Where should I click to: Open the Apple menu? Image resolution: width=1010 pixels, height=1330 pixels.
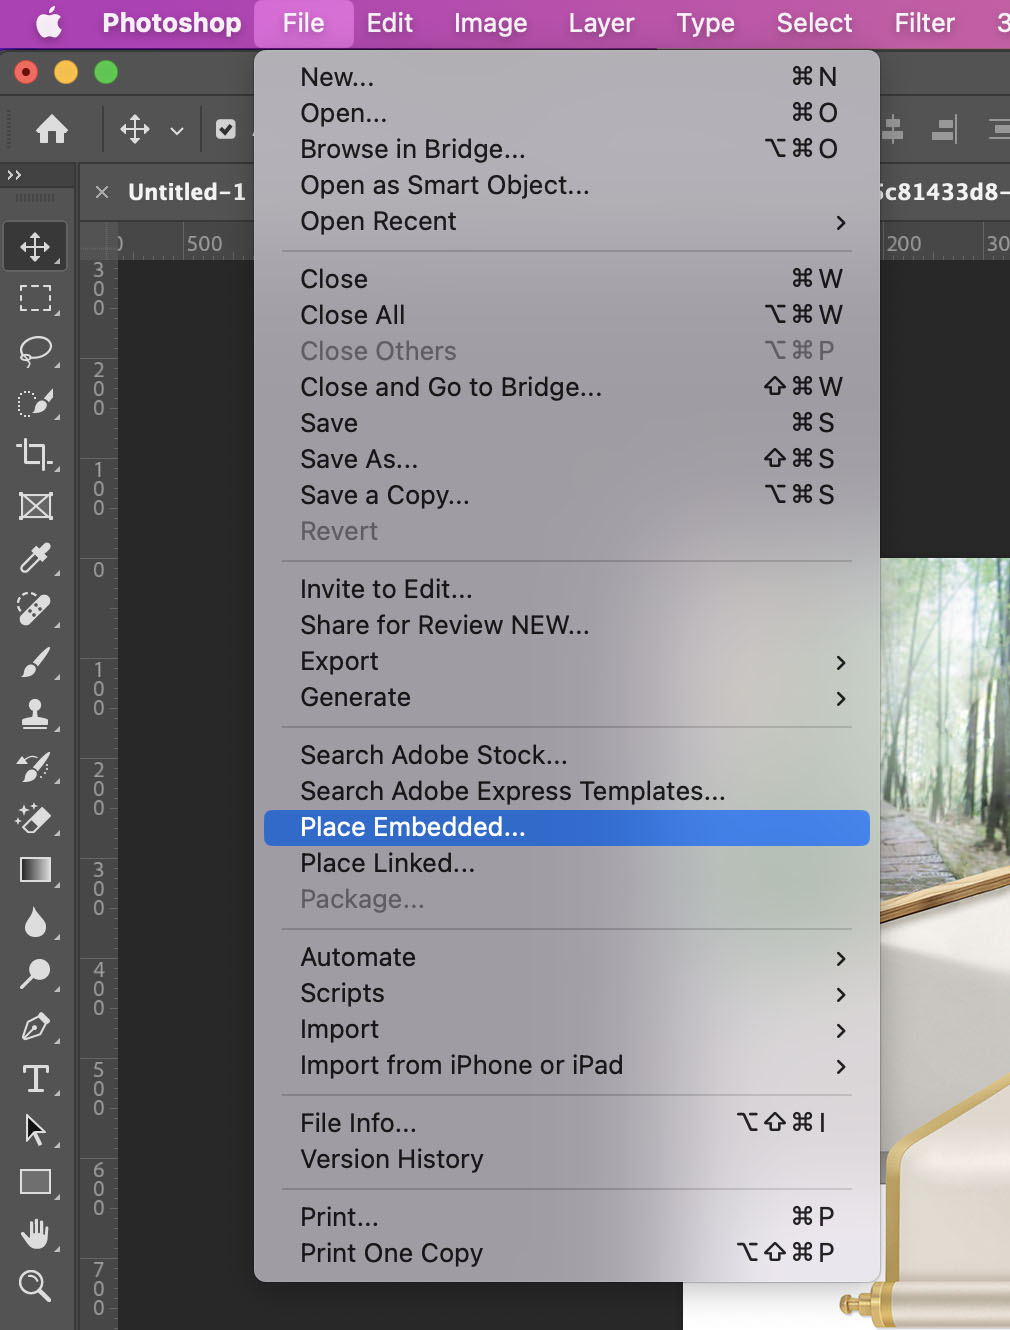click(48, 23)
